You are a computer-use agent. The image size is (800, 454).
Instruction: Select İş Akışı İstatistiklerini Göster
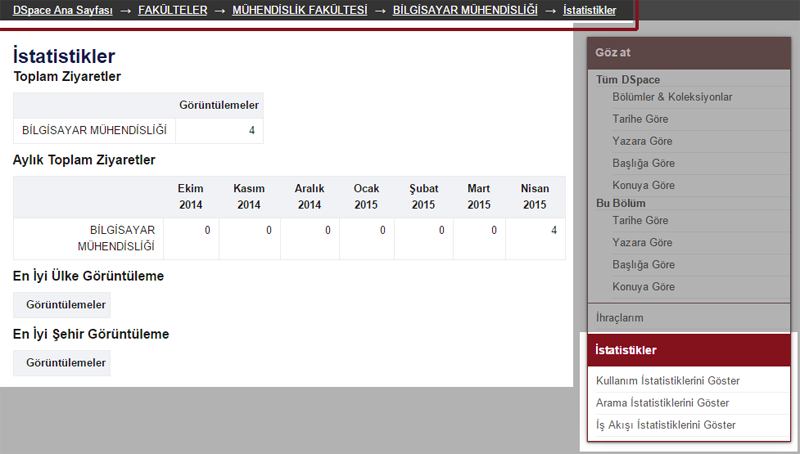(x=665, y=425)
